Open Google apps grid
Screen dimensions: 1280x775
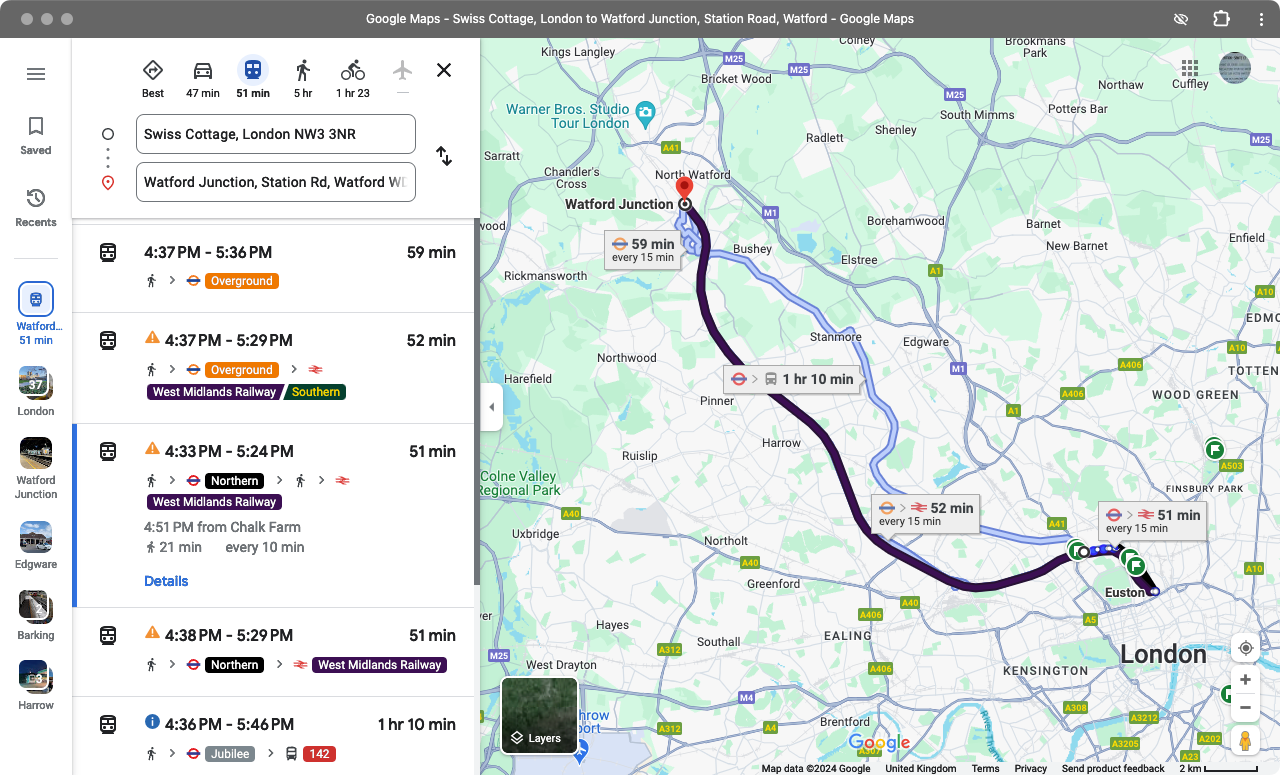pos(1189,68)
